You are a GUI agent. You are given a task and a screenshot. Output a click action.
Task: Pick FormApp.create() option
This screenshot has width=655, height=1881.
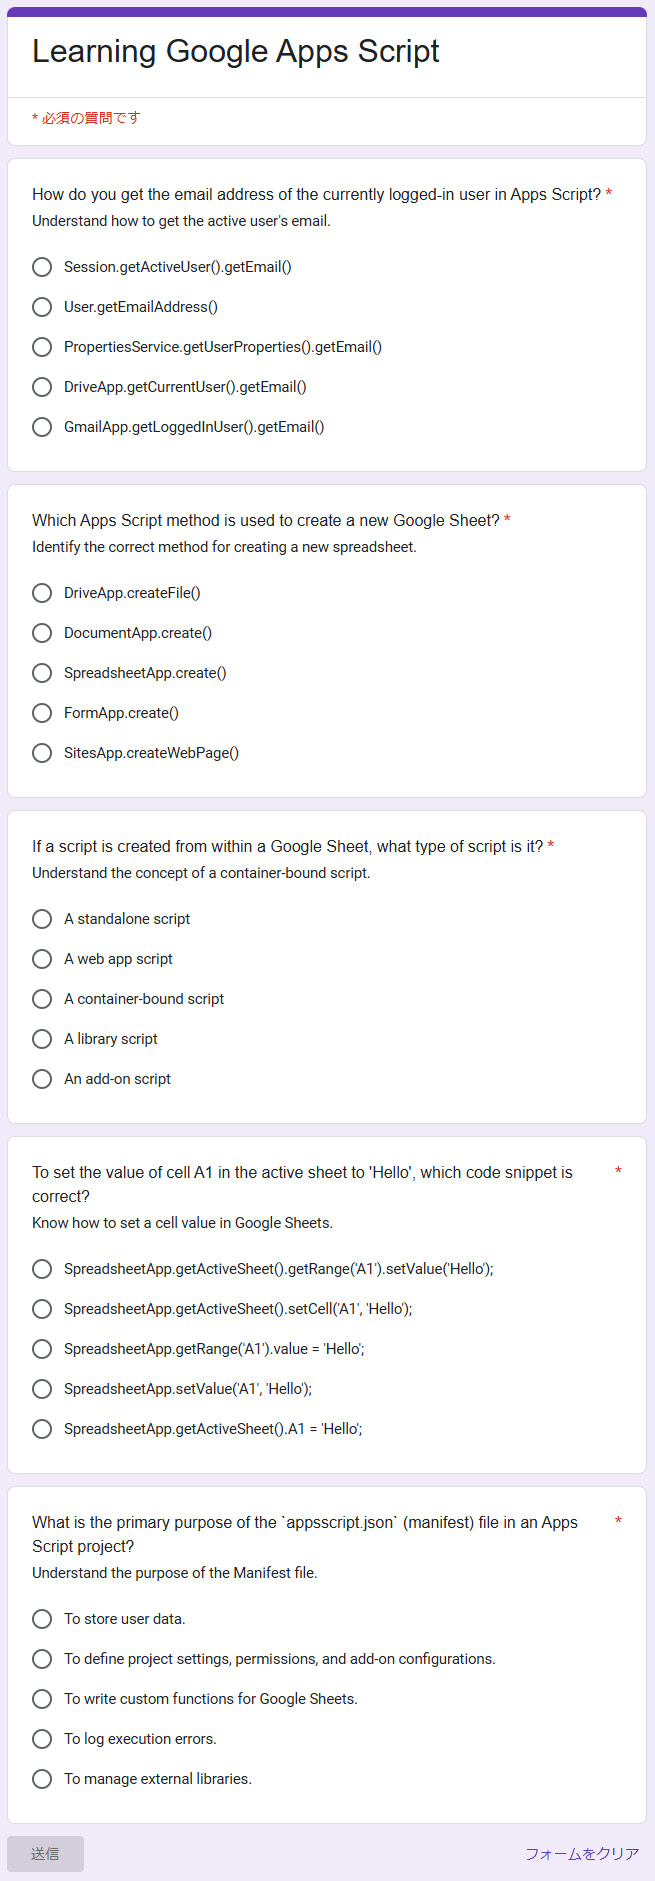click(x=42, y=713)
